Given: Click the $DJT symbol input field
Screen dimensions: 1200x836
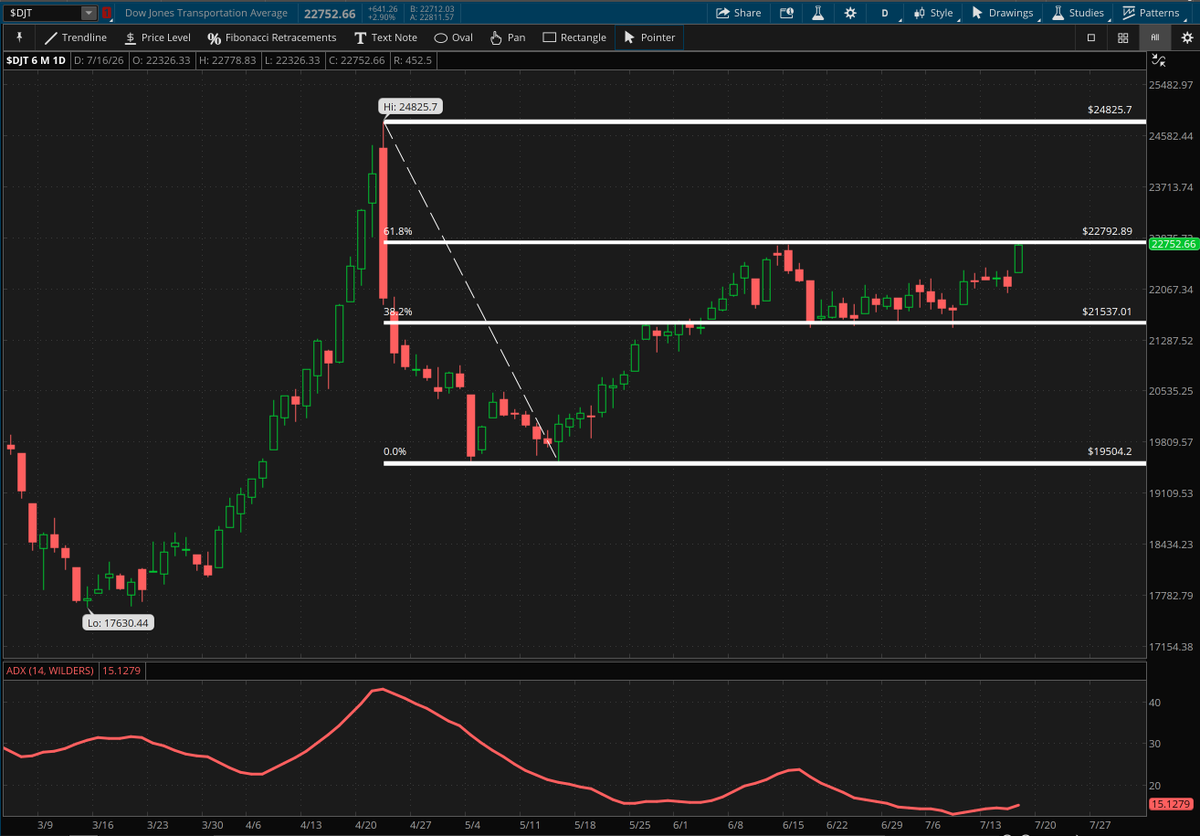Looking at the screenshot, I should (44, 13).
